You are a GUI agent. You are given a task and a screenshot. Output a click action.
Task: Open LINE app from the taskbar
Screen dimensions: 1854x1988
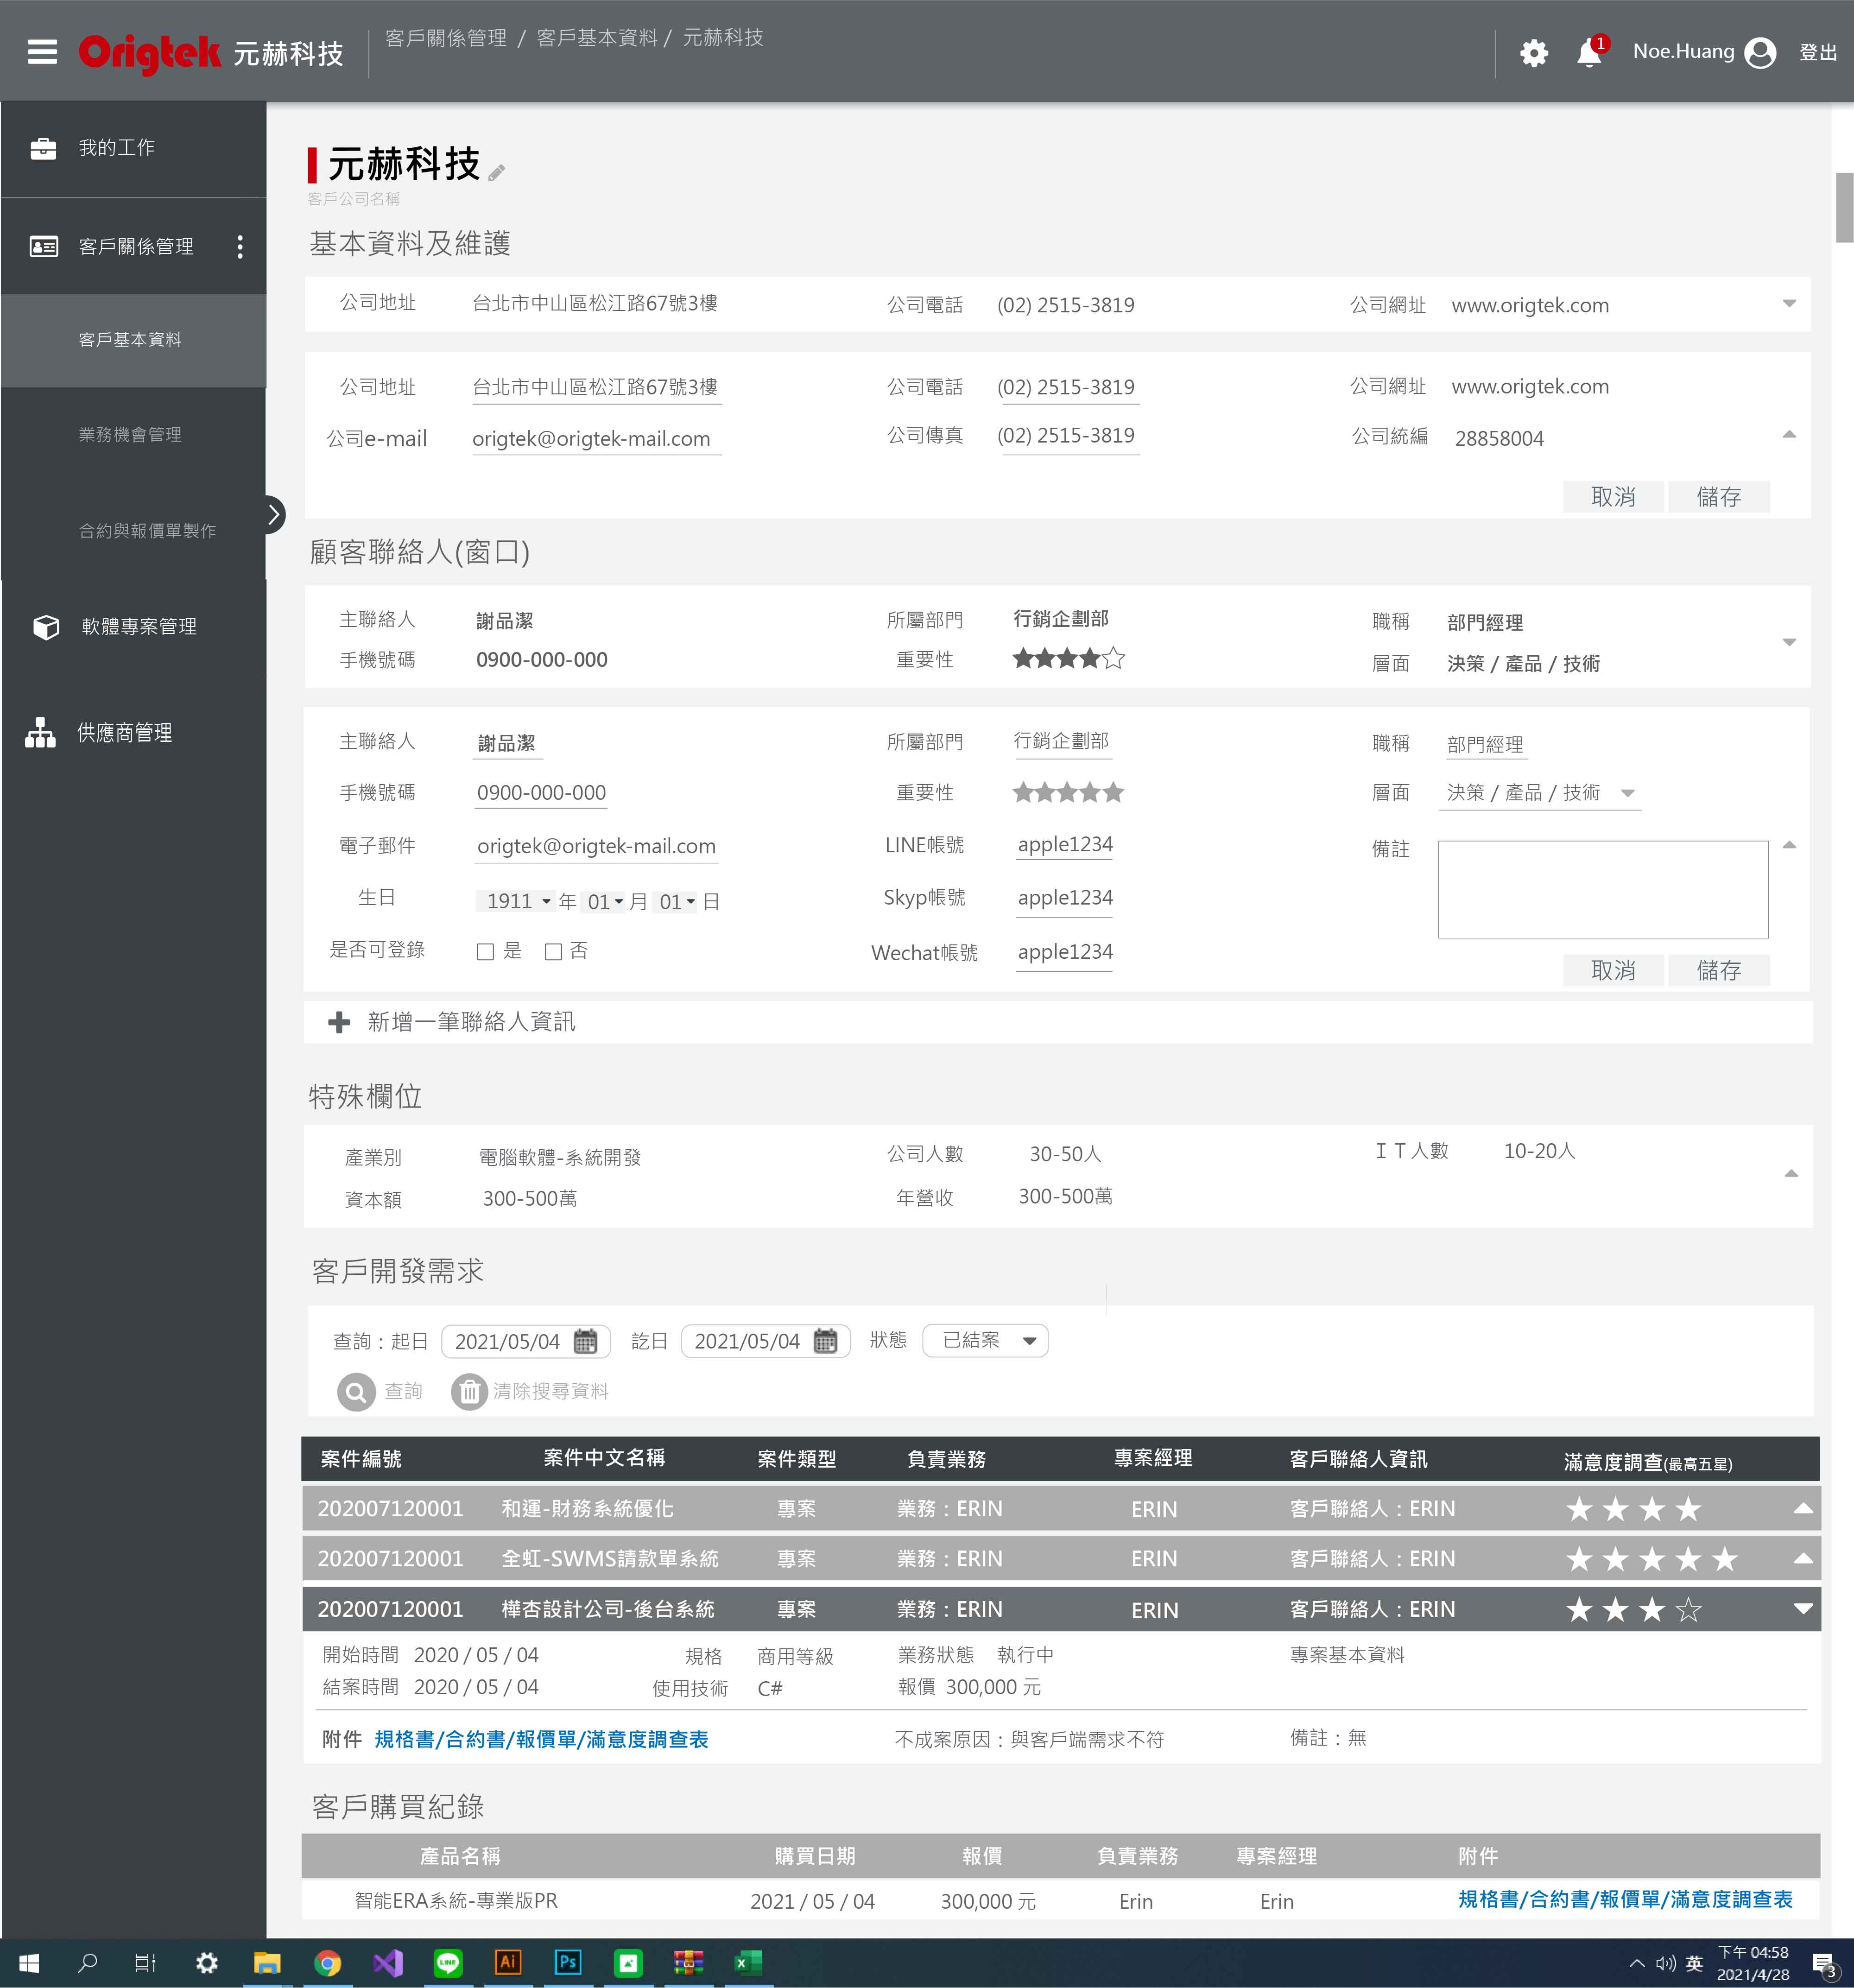point(448,1963)
